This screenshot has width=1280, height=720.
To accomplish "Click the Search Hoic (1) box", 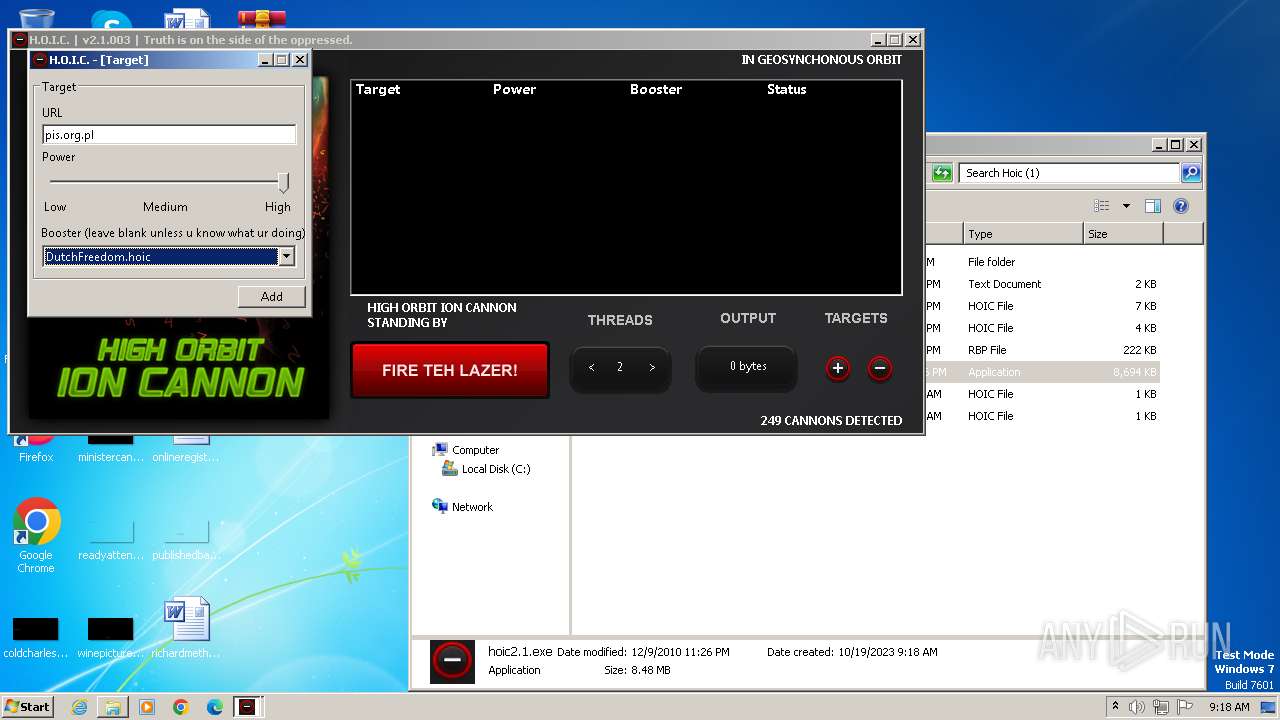I will 1068,173.
